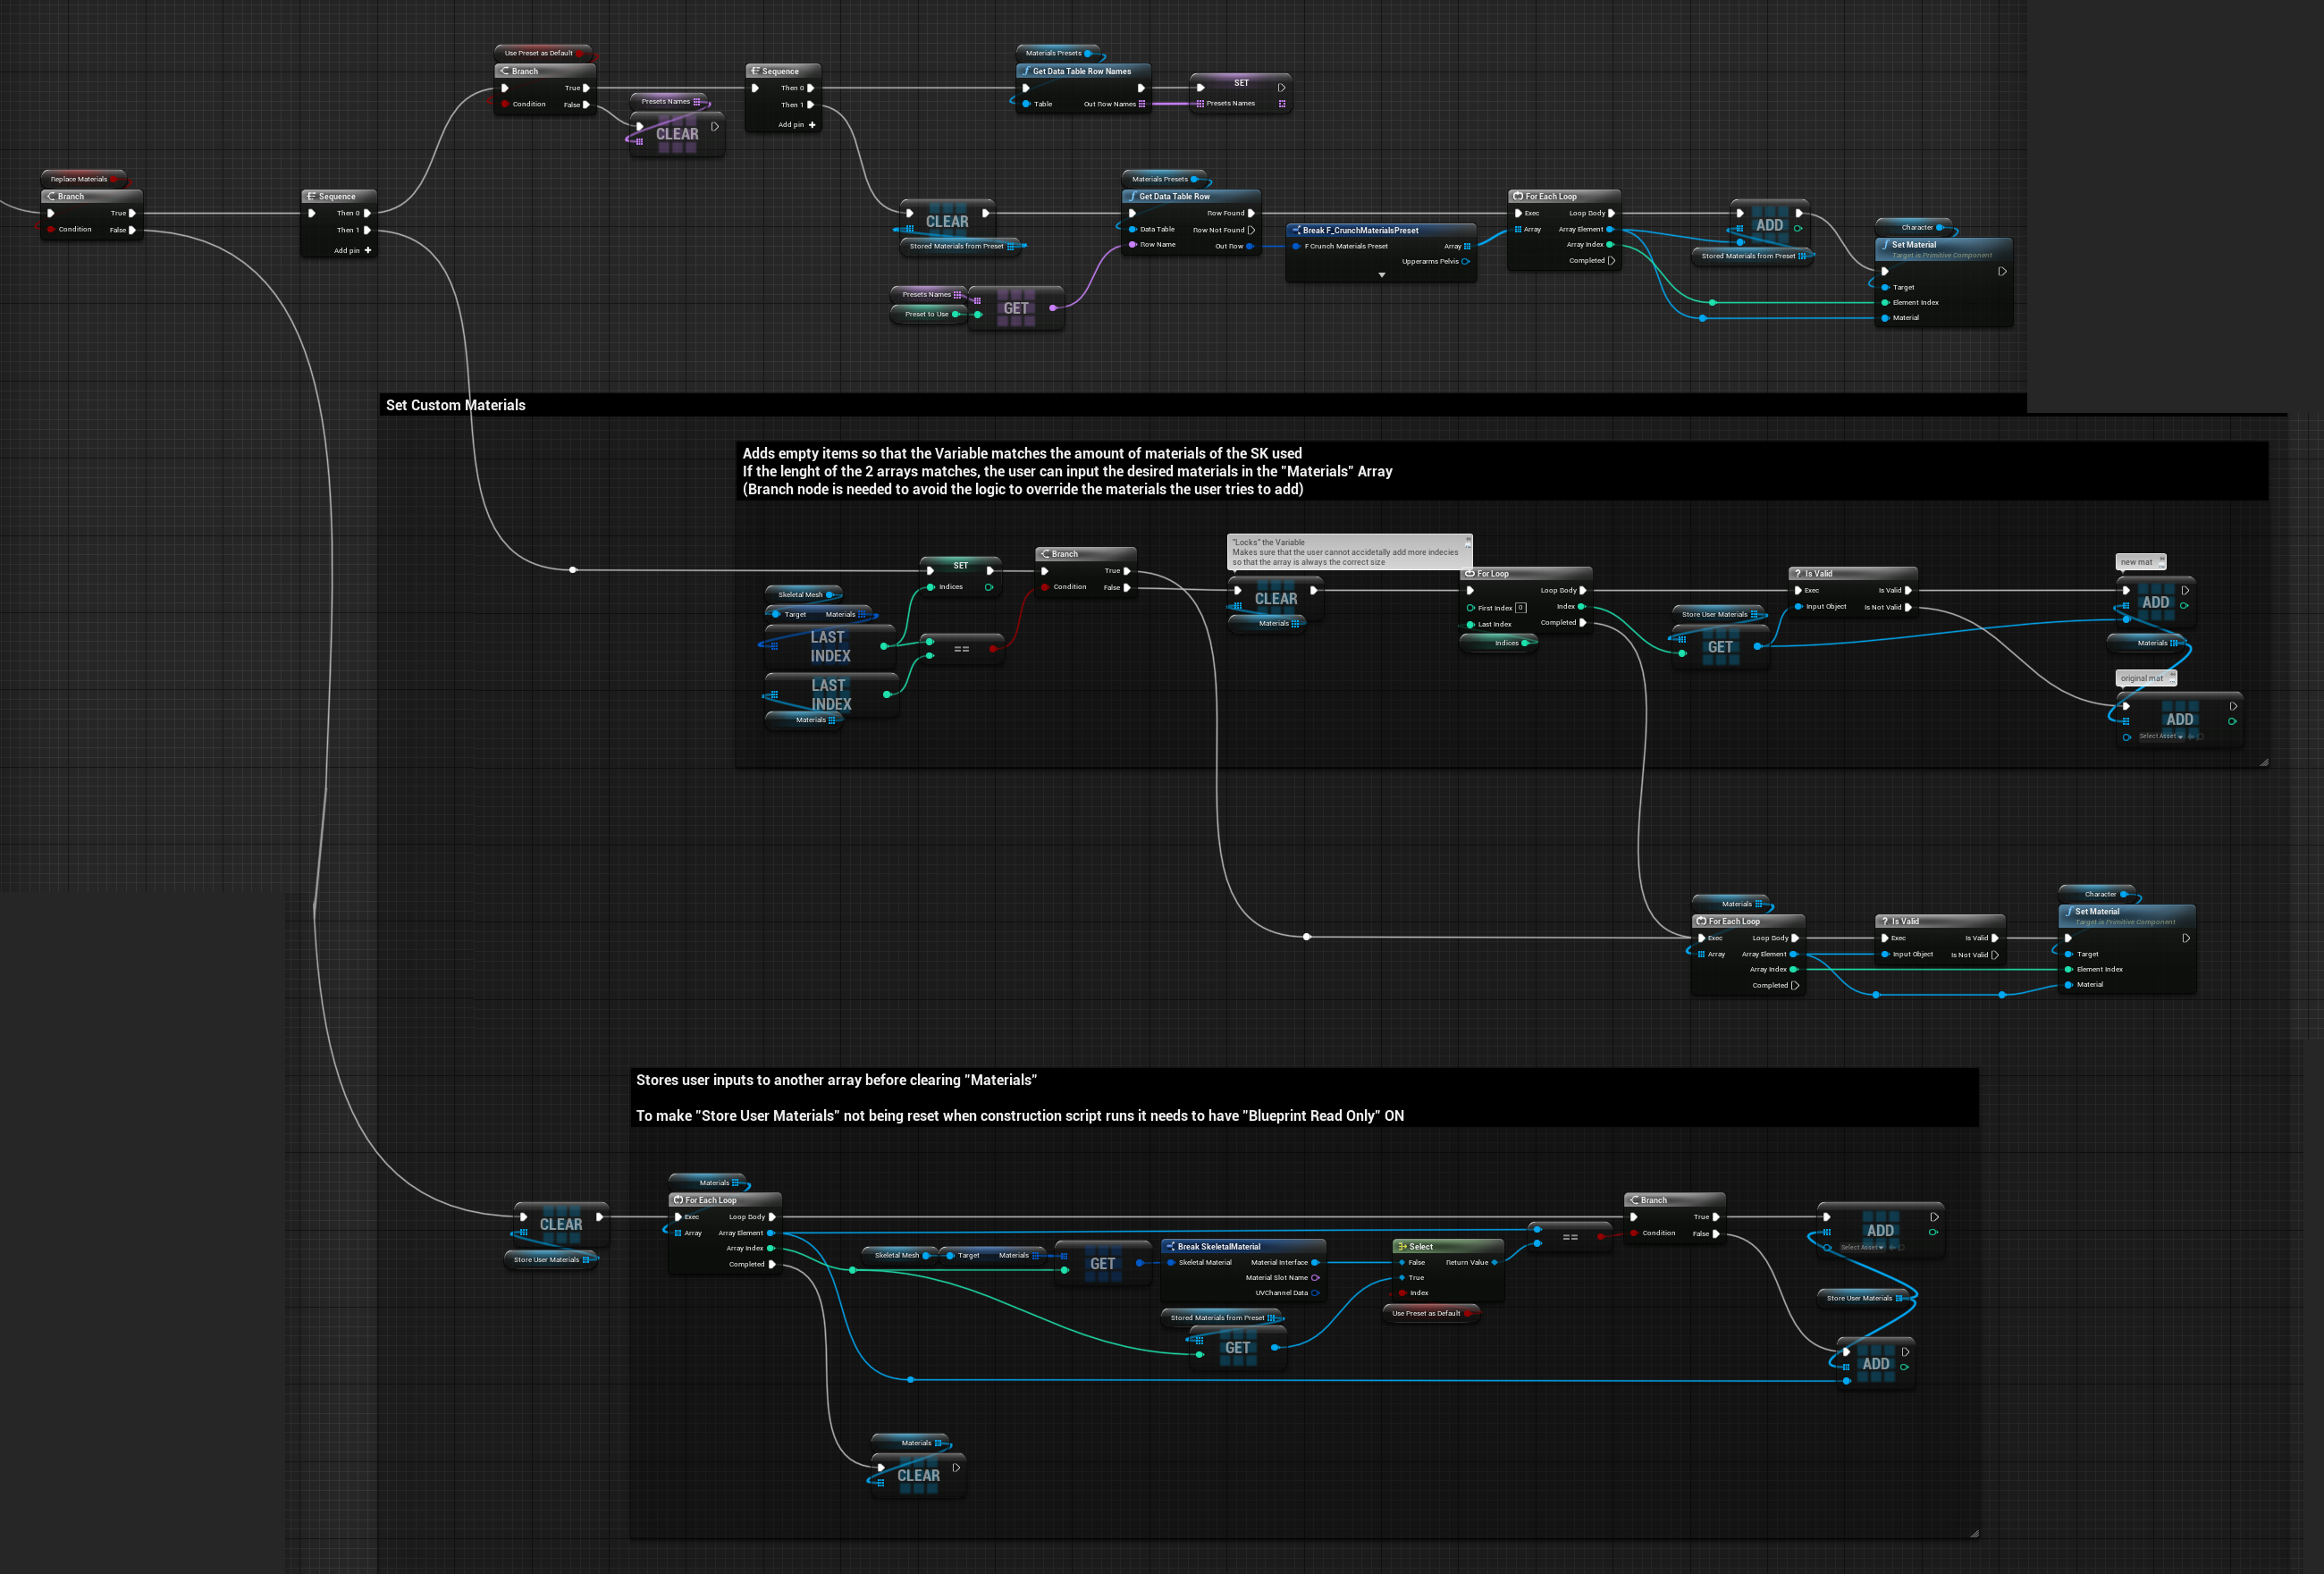Viewport: 2324px width, 1574px height.
Task: Click the Get Data Table Row Names function icon
Action: (1026, 71)
